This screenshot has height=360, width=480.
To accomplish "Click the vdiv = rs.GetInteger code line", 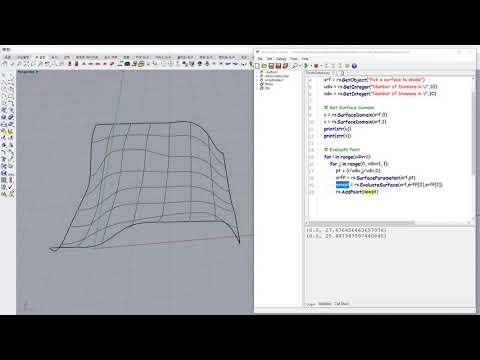I will click(380, 94).
